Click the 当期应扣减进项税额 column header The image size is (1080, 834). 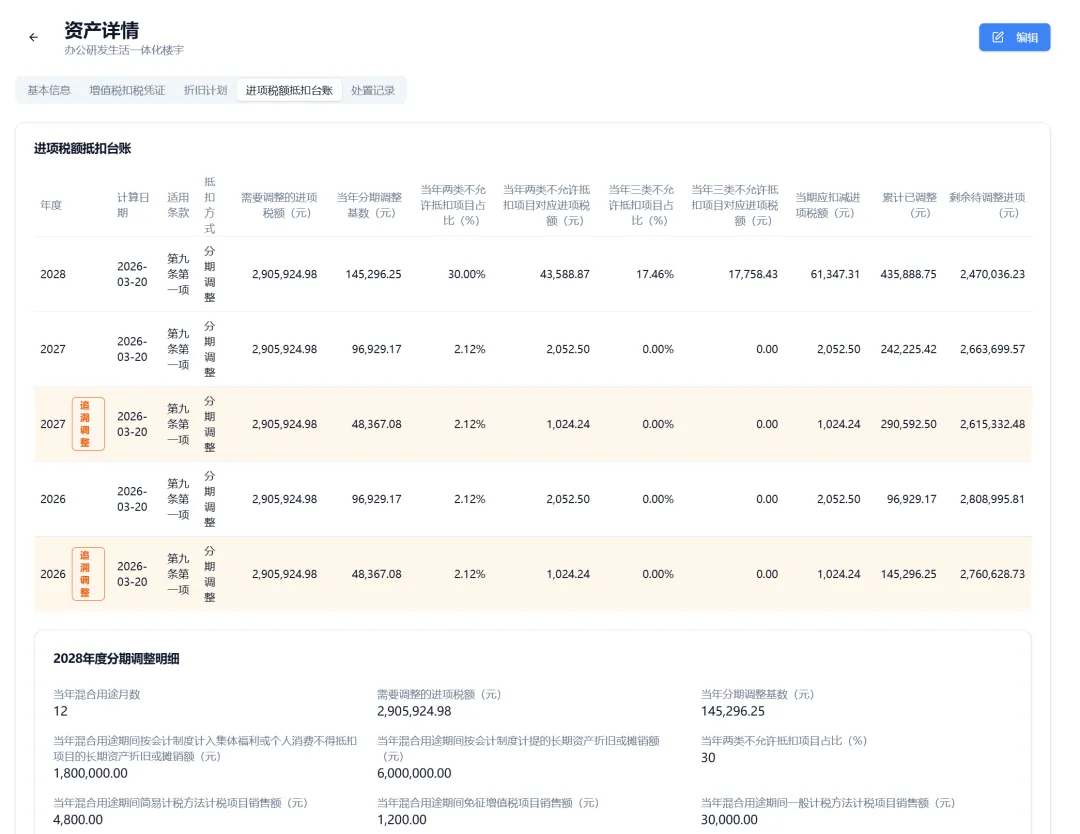[828, 205]
